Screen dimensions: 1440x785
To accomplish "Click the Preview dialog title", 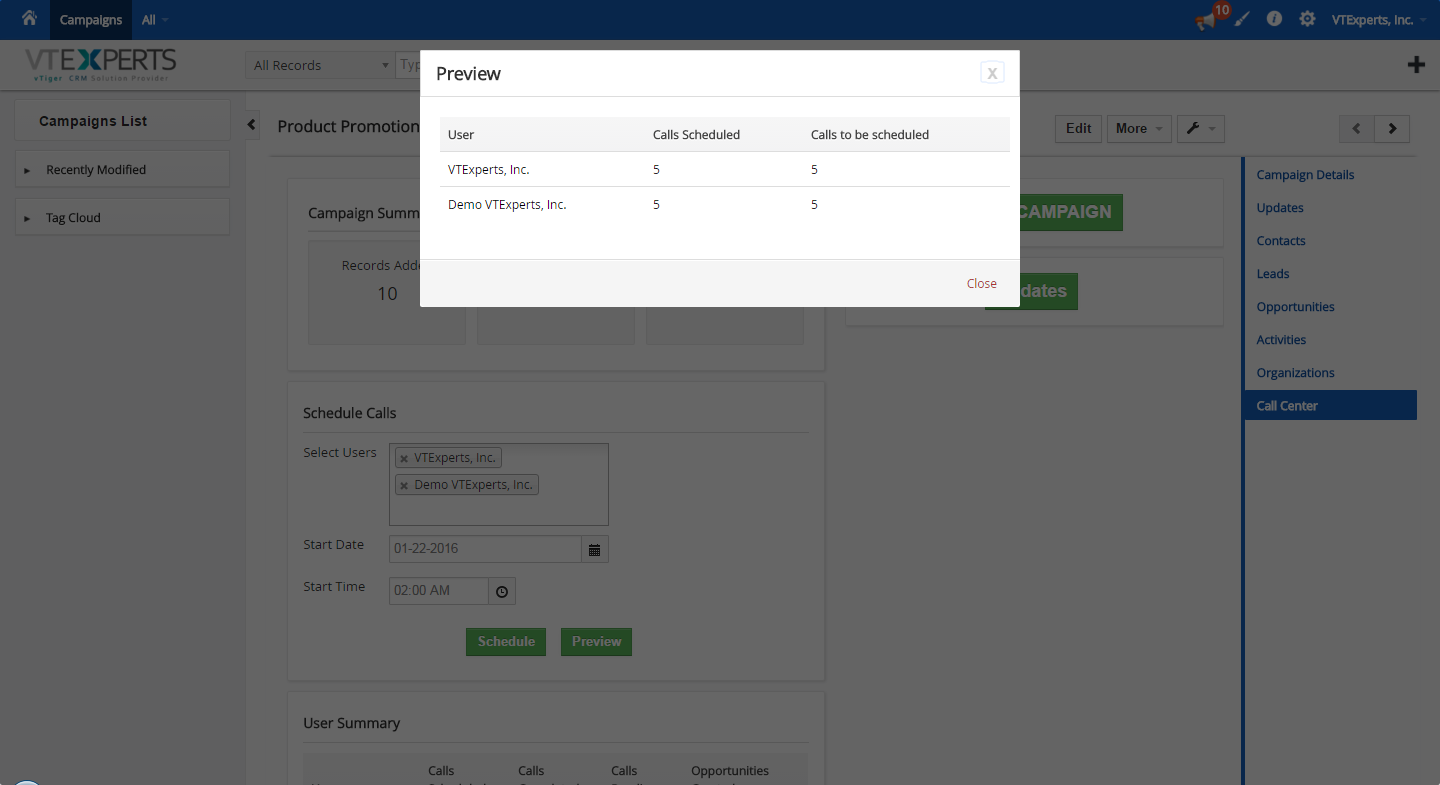I will click(468, 74).
